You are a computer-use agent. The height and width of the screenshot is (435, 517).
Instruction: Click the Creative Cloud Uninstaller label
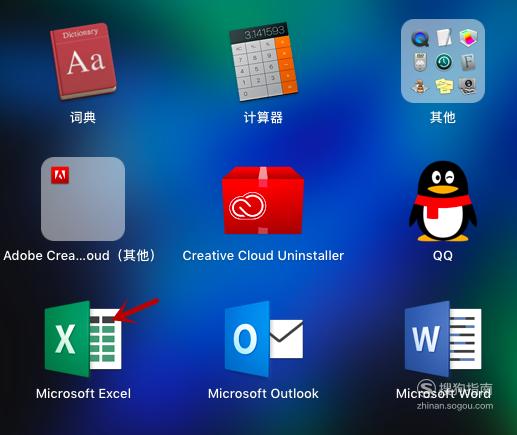point(263,256)
